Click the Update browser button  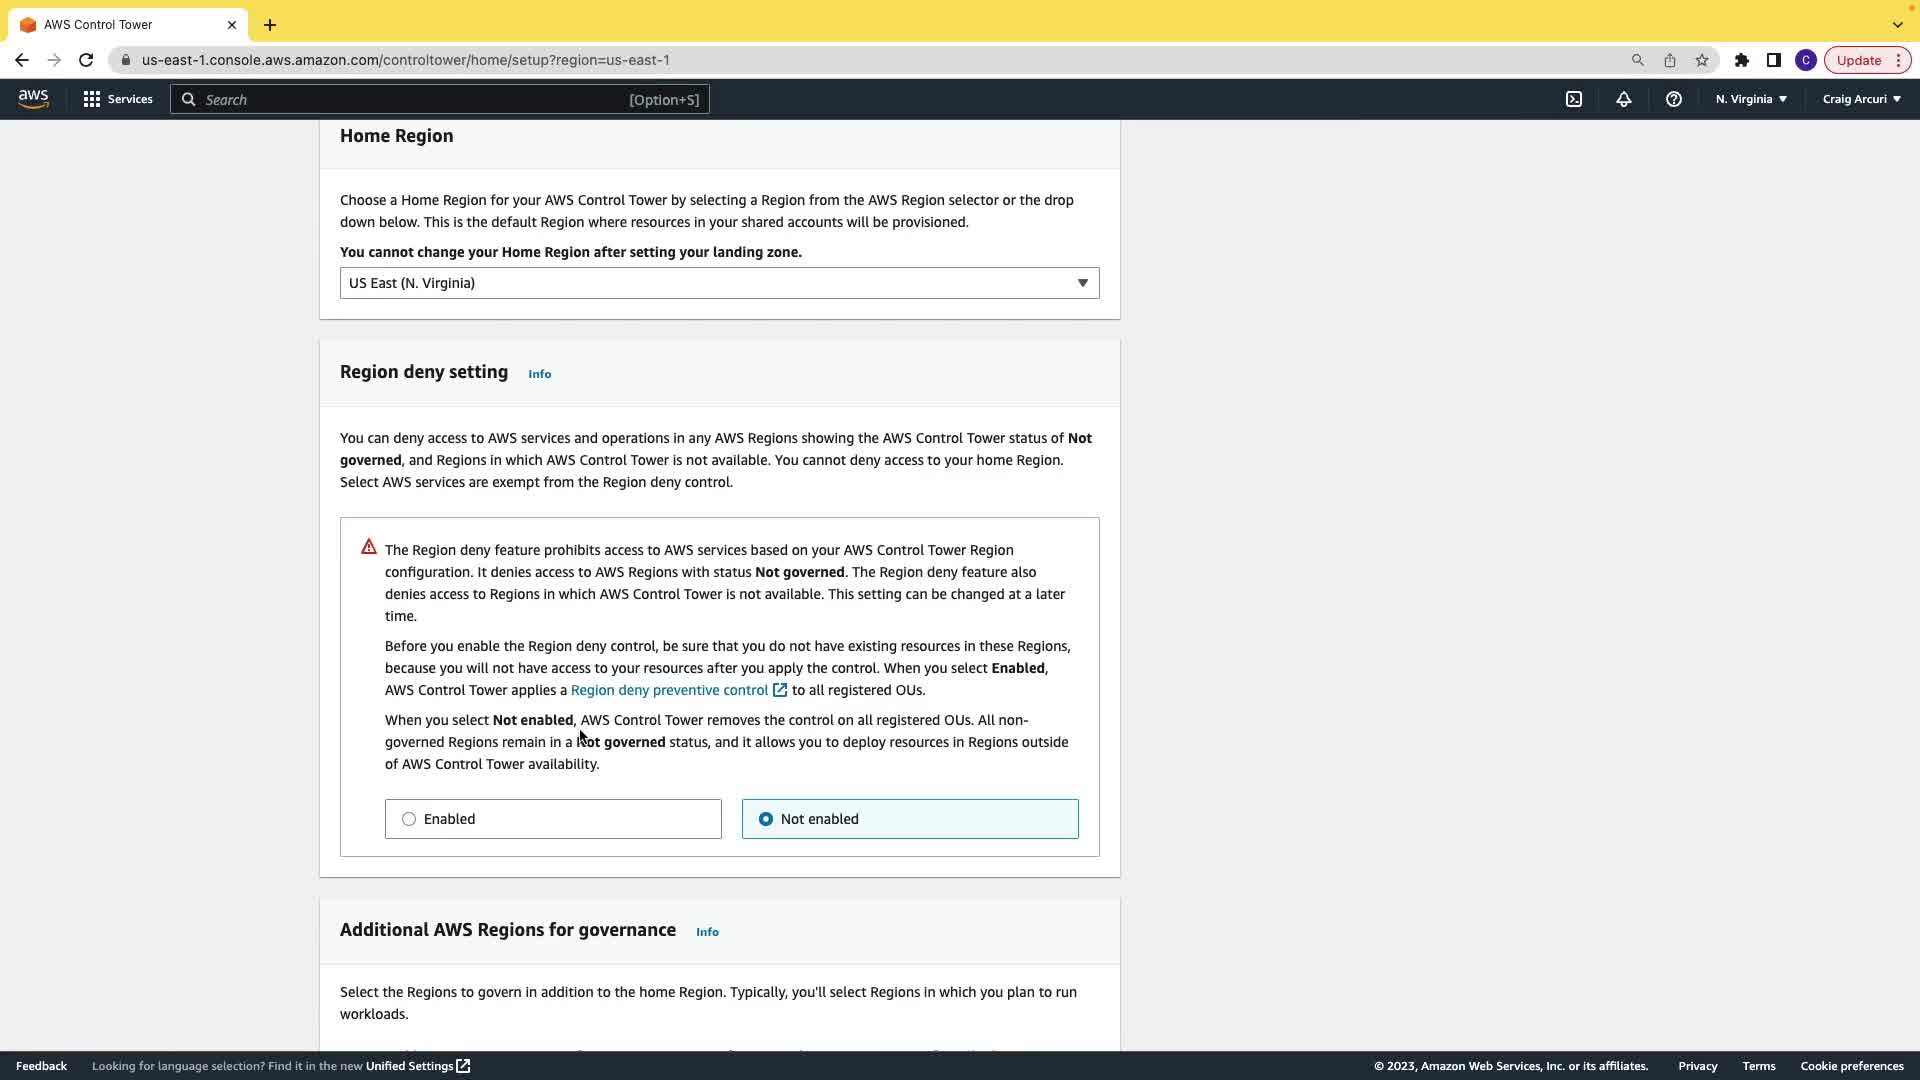tap(1858, 60)
